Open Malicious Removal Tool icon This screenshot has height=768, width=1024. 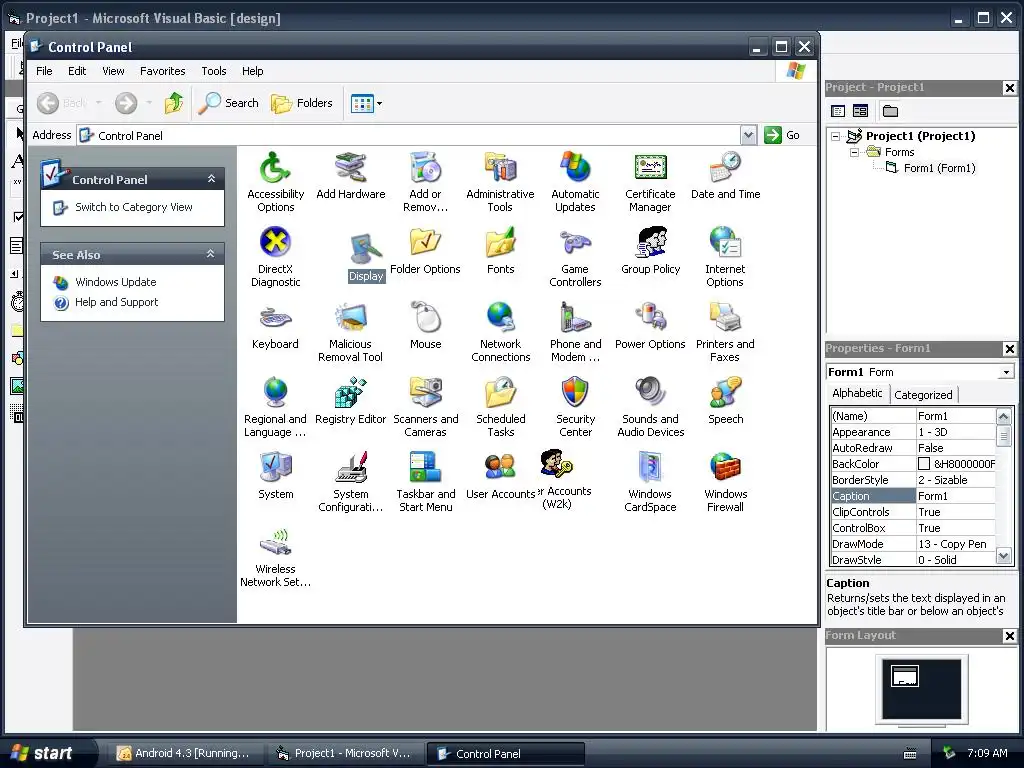[351, 331]
